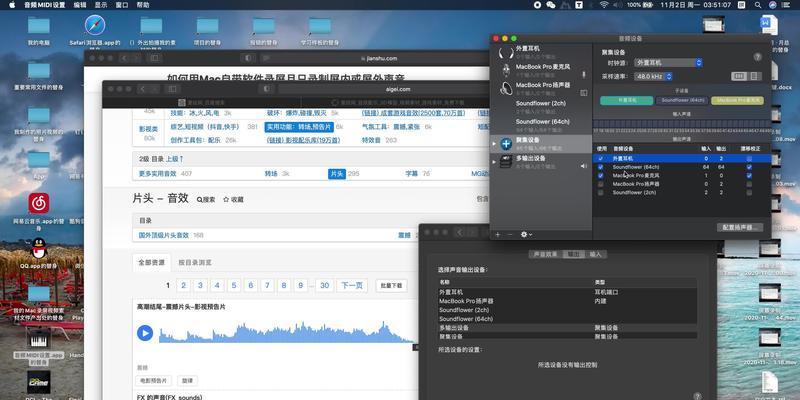The image size is (800, 400).
Task: Open the 窗口 menu in menu bar
Action: click(x=122, y=5)
